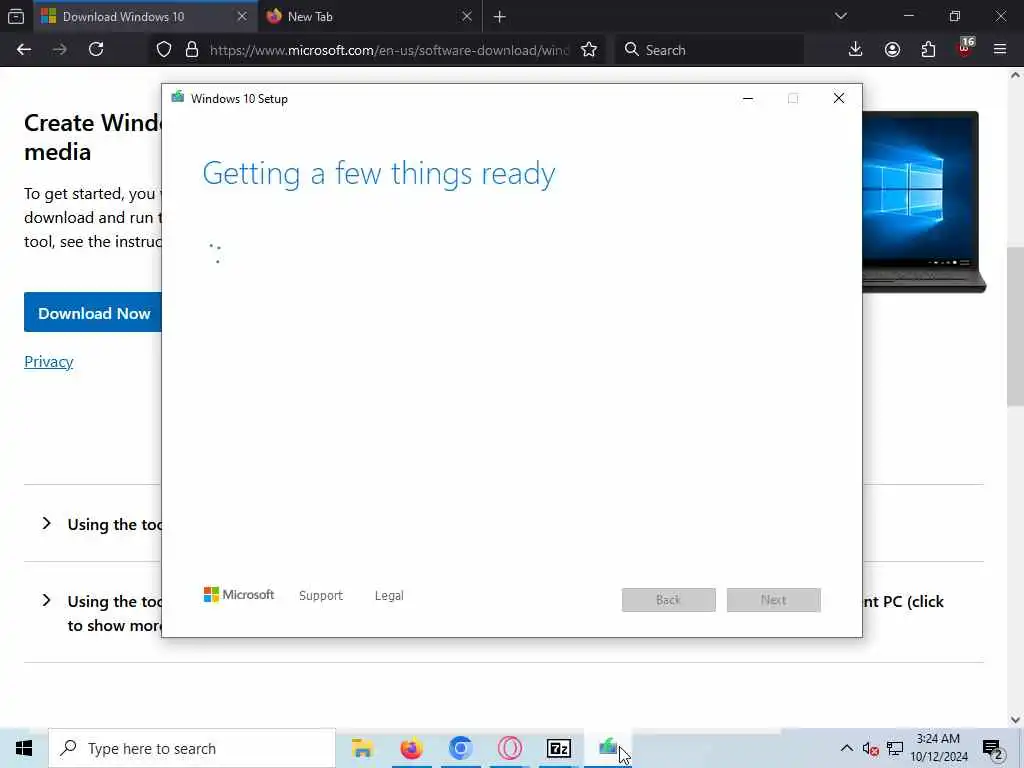Click the Microsoft logo in Setup footer

pos(239,594)
